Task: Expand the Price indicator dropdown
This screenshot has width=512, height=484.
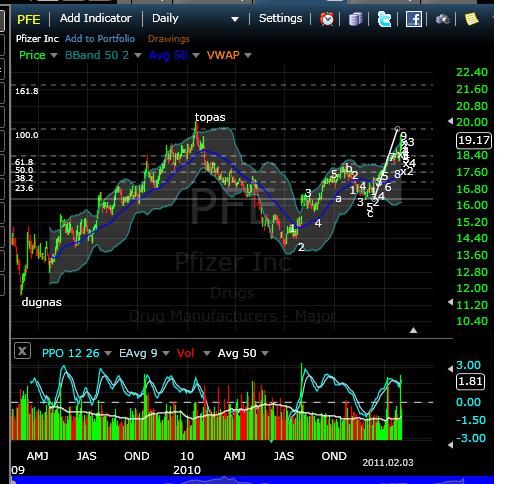Action: click(x=54, y=55)
